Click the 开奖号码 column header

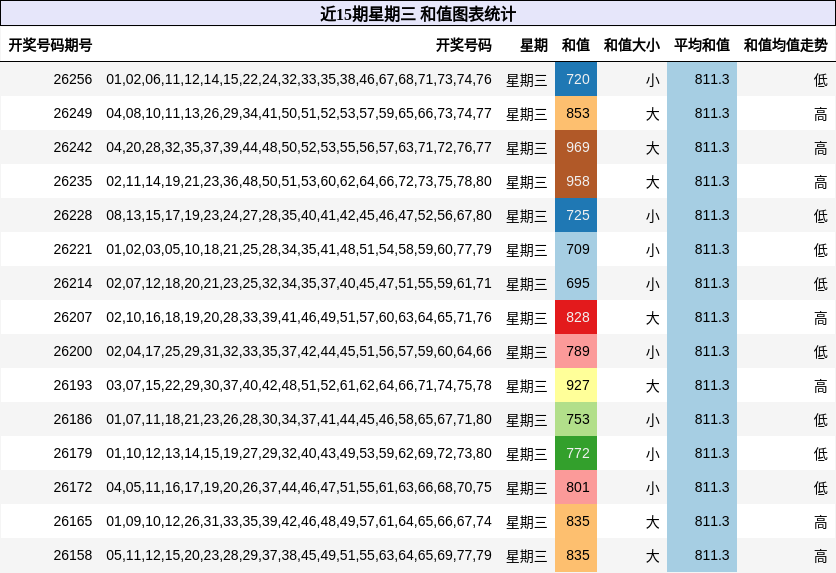coord(463,45)
